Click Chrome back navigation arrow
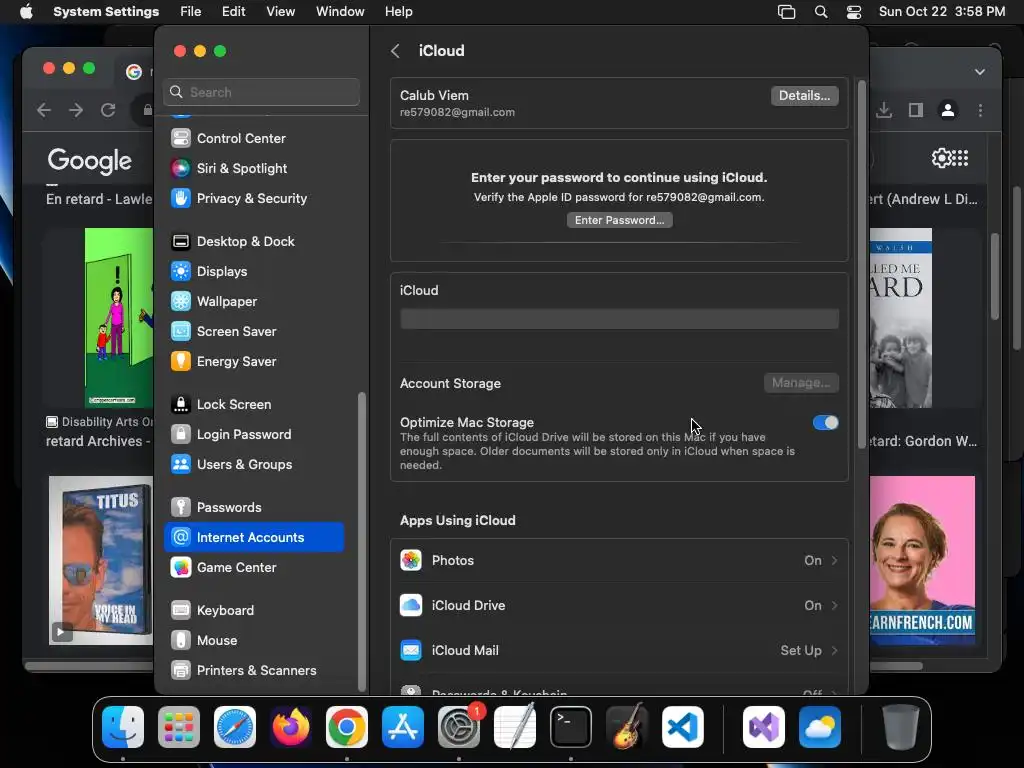This screenshot has width=1024, height=768. (44, 110)
